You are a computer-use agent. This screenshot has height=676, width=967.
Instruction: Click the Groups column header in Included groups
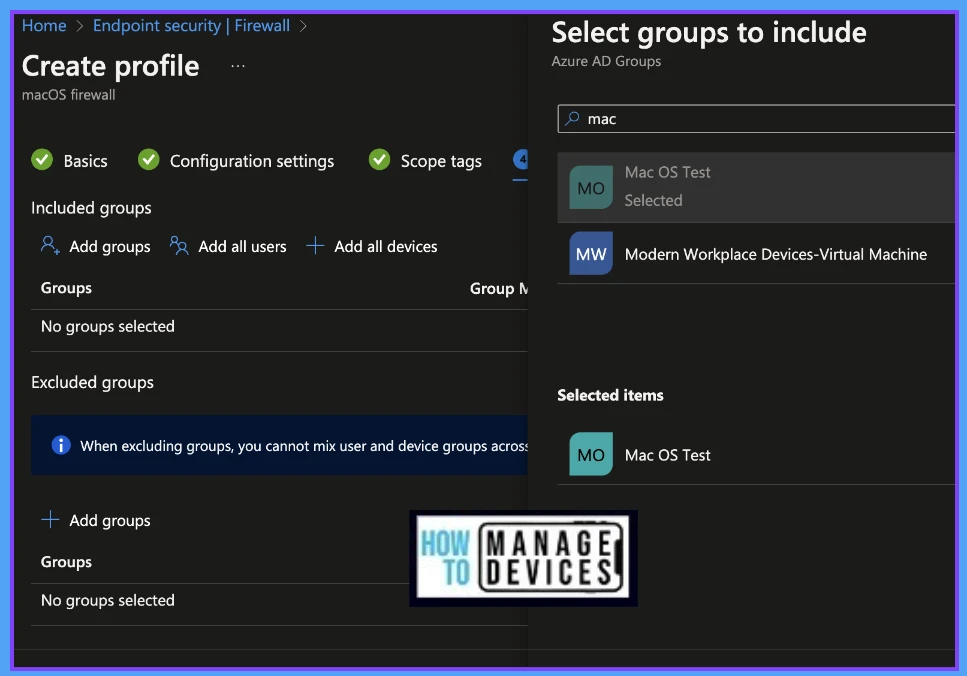66,288
